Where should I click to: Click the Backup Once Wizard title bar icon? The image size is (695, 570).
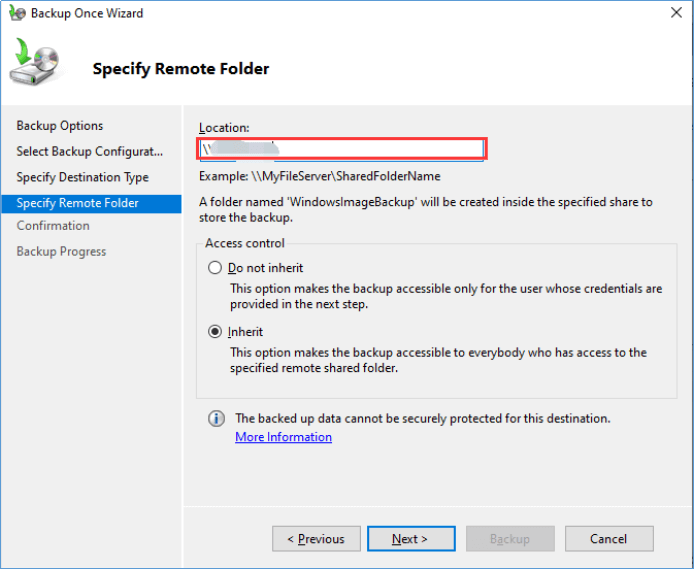coord(17,14)
